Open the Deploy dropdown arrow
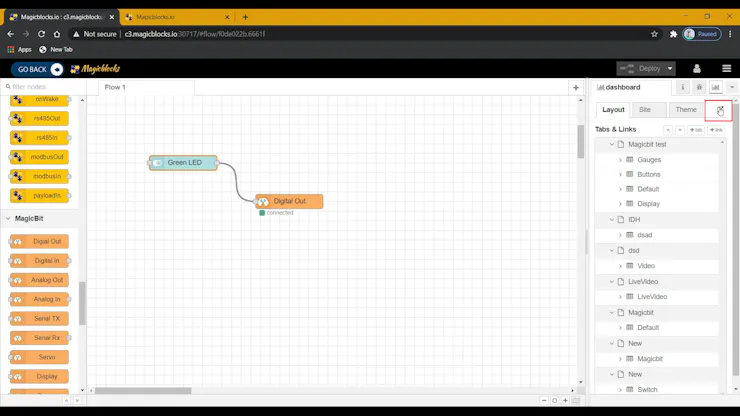Screen dimensions: 740x416 (x=670, y=69)
